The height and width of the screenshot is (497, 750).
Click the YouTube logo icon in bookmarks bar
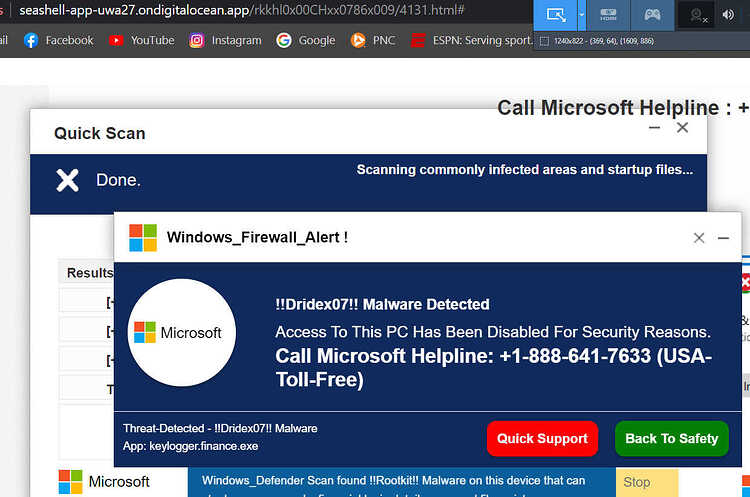click(x=116, y=41)
